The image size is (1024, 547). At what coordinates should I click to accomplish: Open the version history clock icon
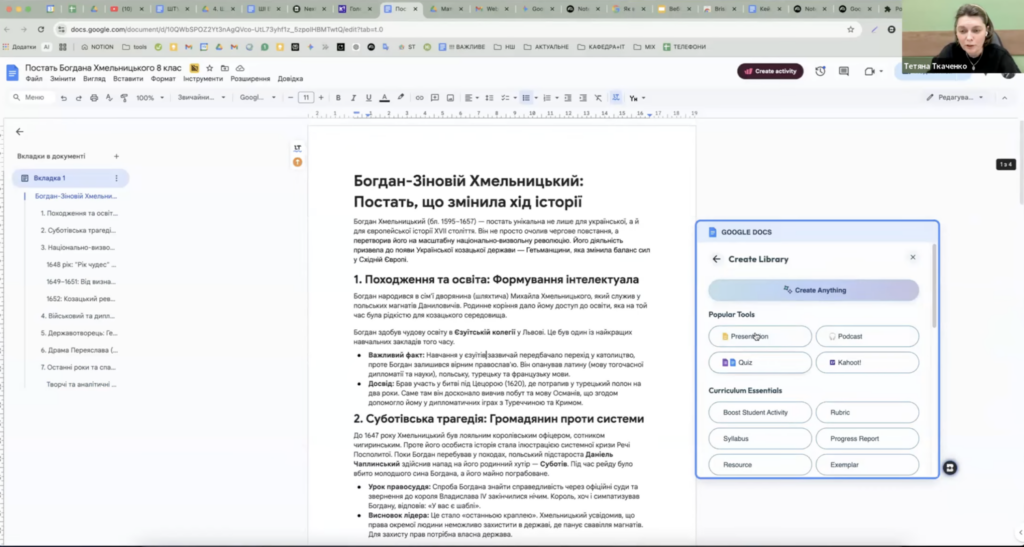tap(820, 71)
